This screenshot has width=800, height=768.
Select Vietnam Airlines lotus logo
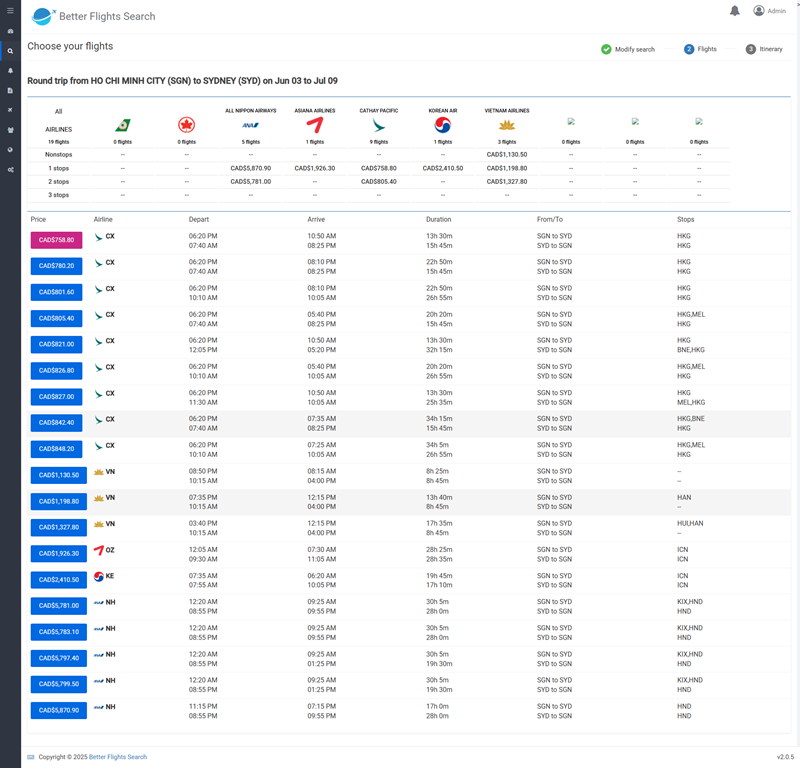pyautogui.click(x=506, y=125)
